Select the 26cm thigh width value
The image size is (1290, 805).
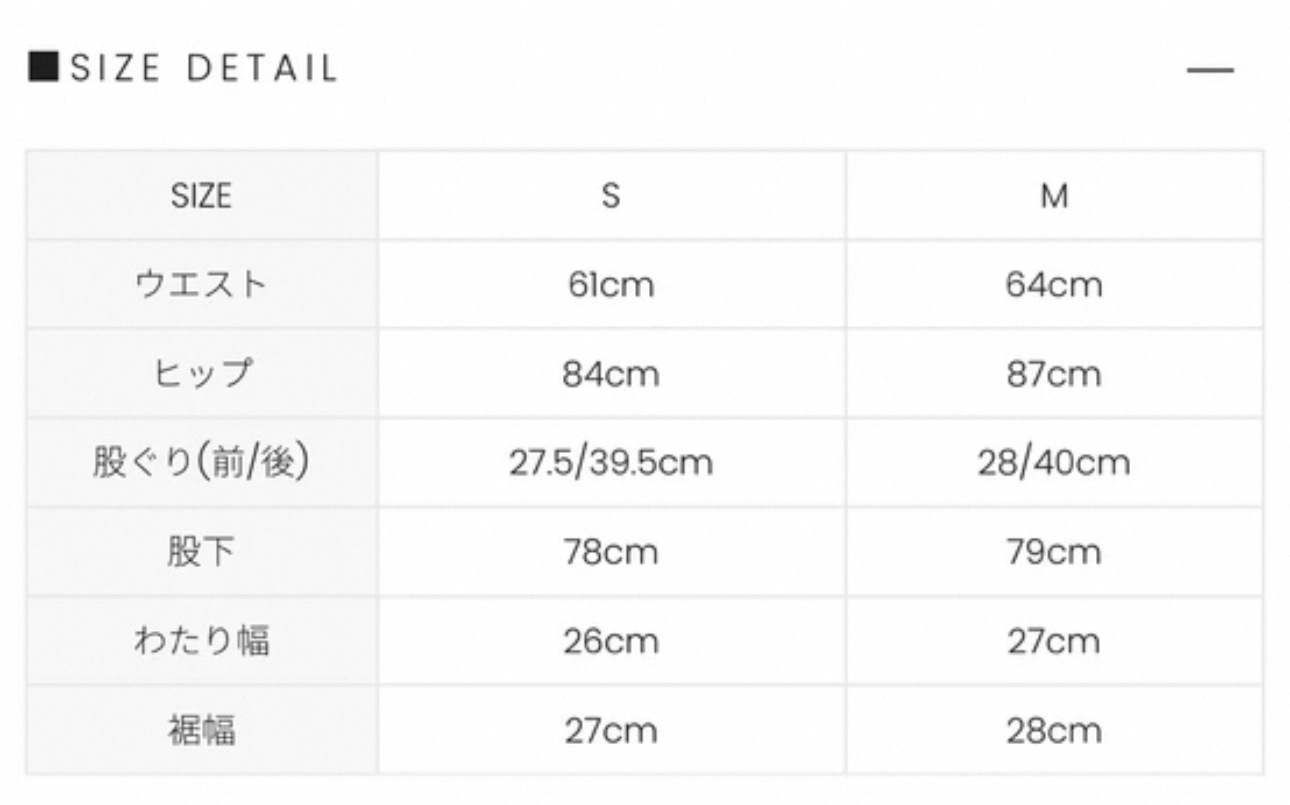[x=611, y=641]
